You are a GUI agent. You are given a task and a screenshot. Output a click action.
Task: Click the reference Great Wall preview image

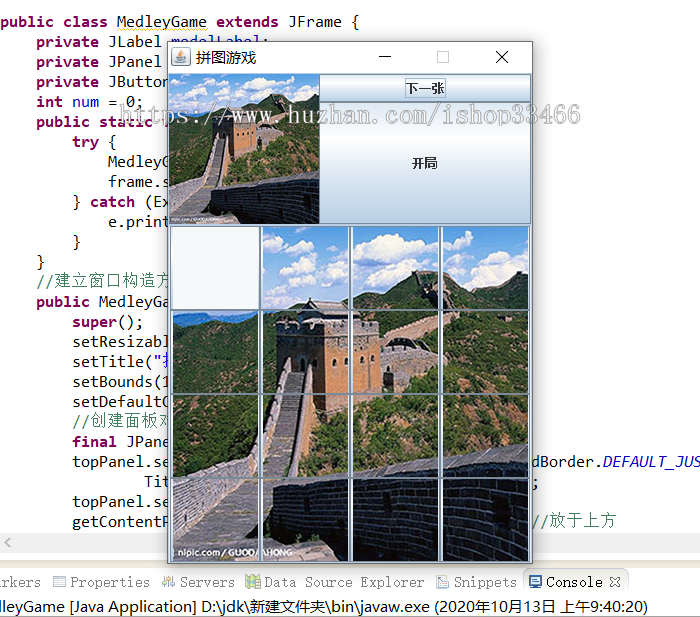244,149
